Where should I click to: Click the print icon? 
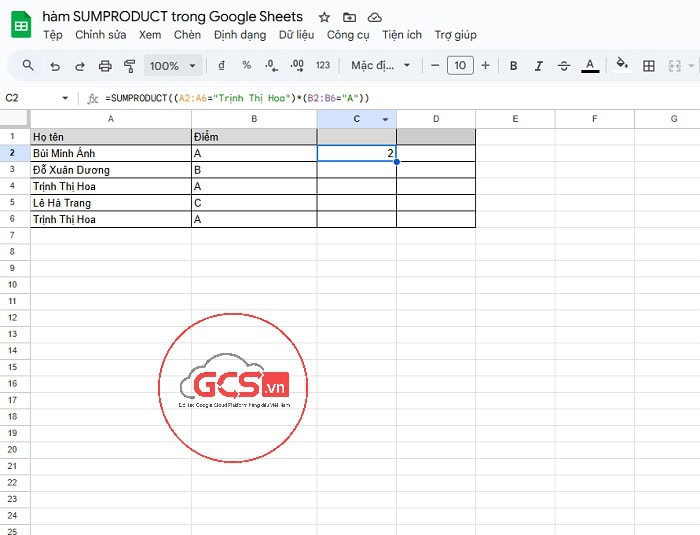(x=105, y=66)
